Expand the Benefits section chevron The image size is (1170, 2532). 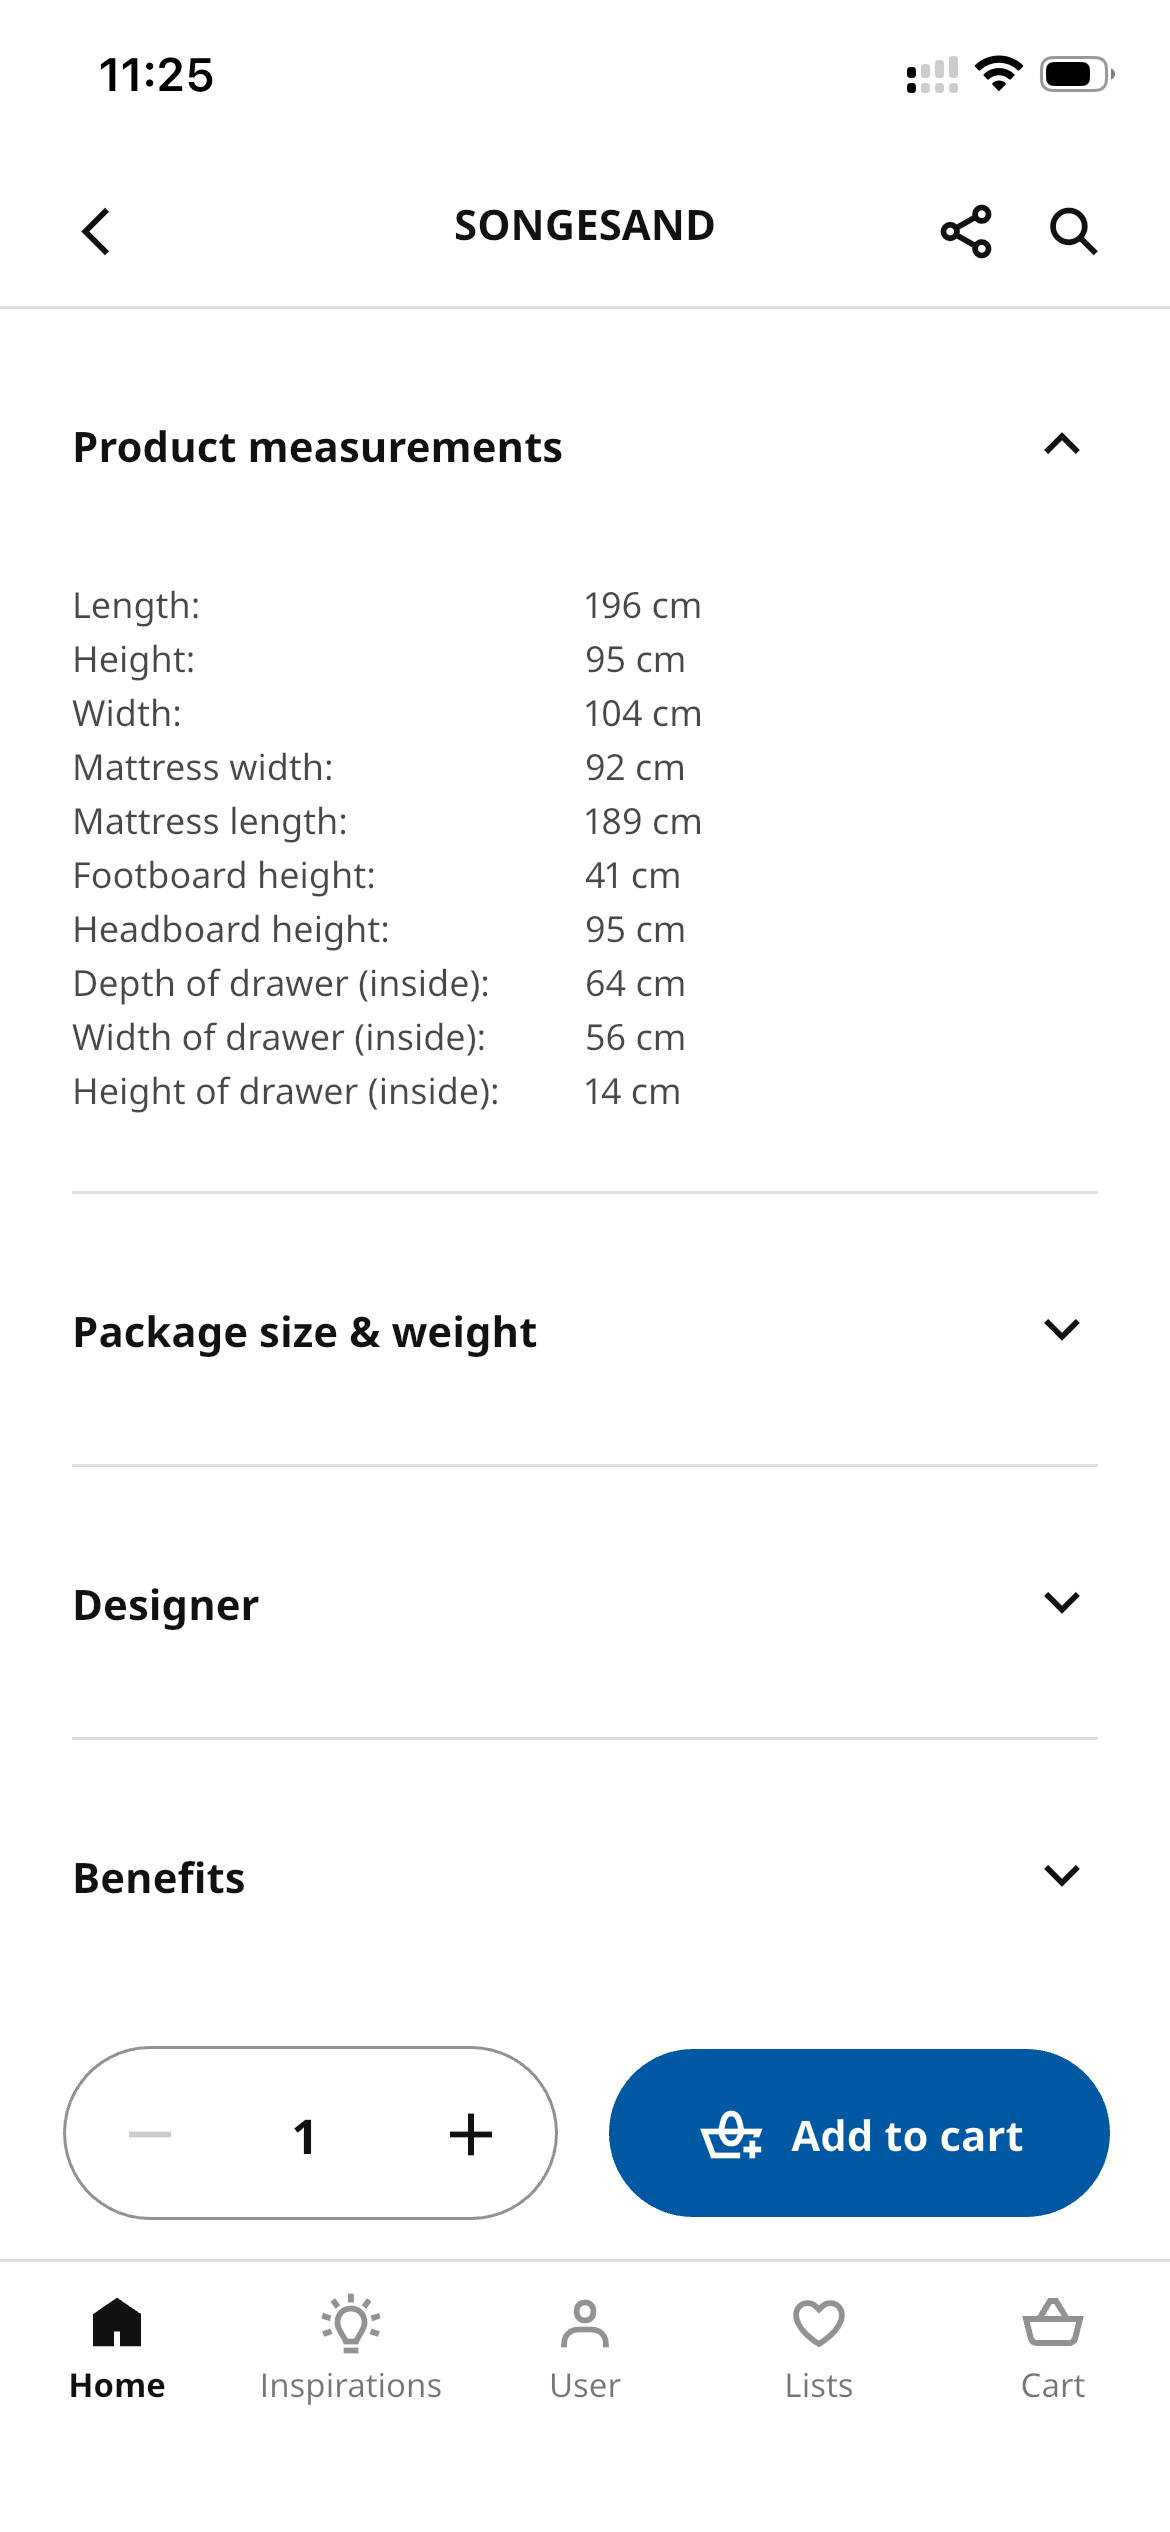1062,1875
